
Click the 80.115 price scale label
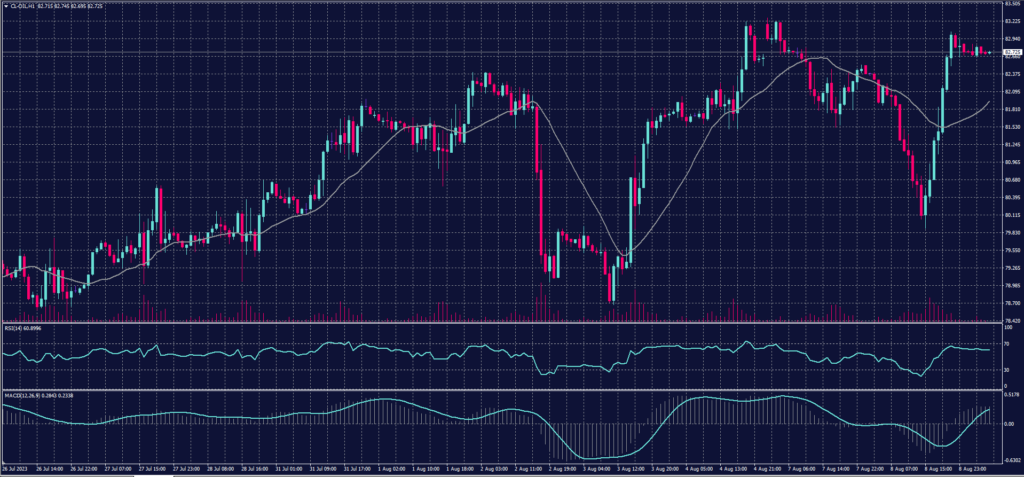[1010, 215]
